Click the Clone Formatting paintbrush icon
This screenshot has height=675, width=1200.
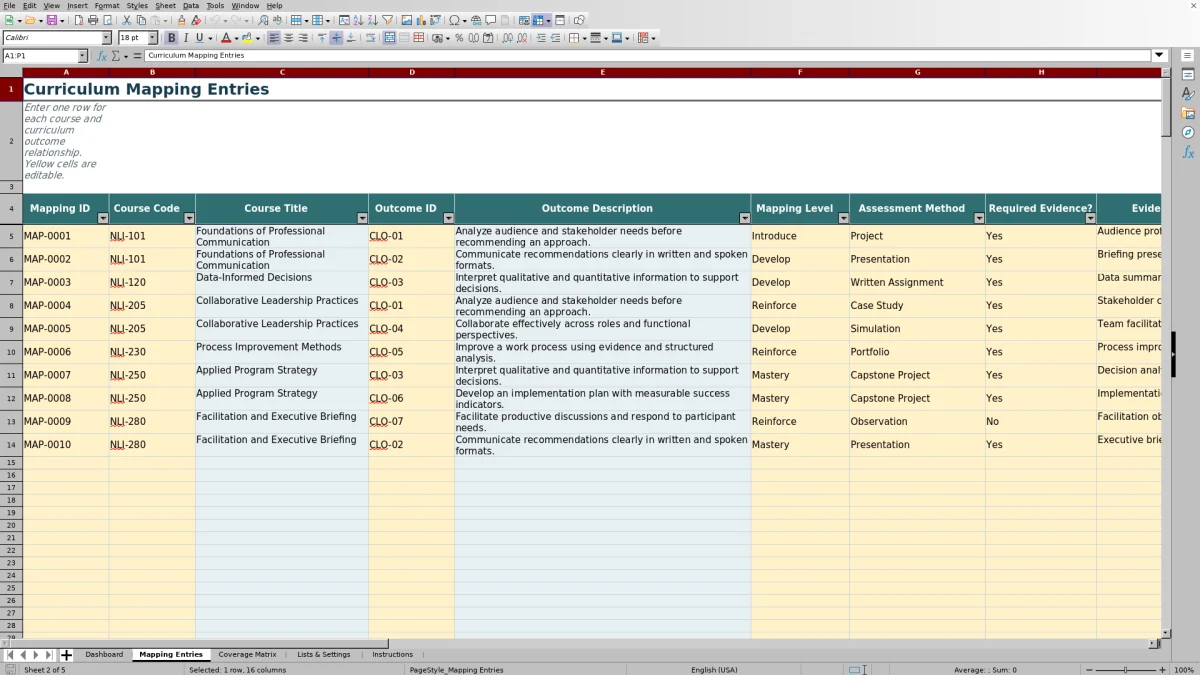tap(181, 20)
